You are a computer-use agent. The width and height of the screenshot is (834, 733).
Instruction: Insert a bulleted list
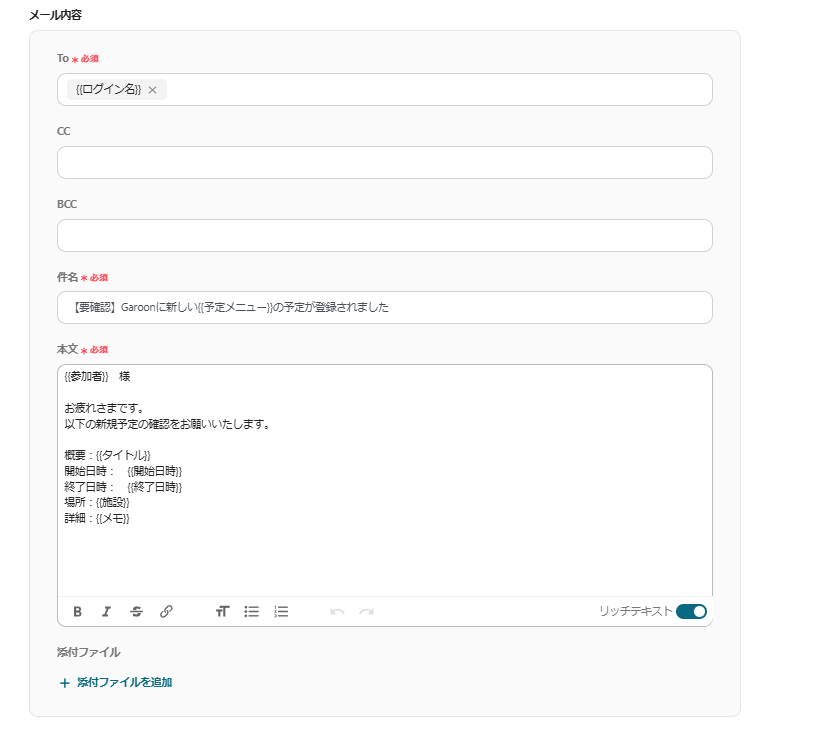[x=252, y=612]
